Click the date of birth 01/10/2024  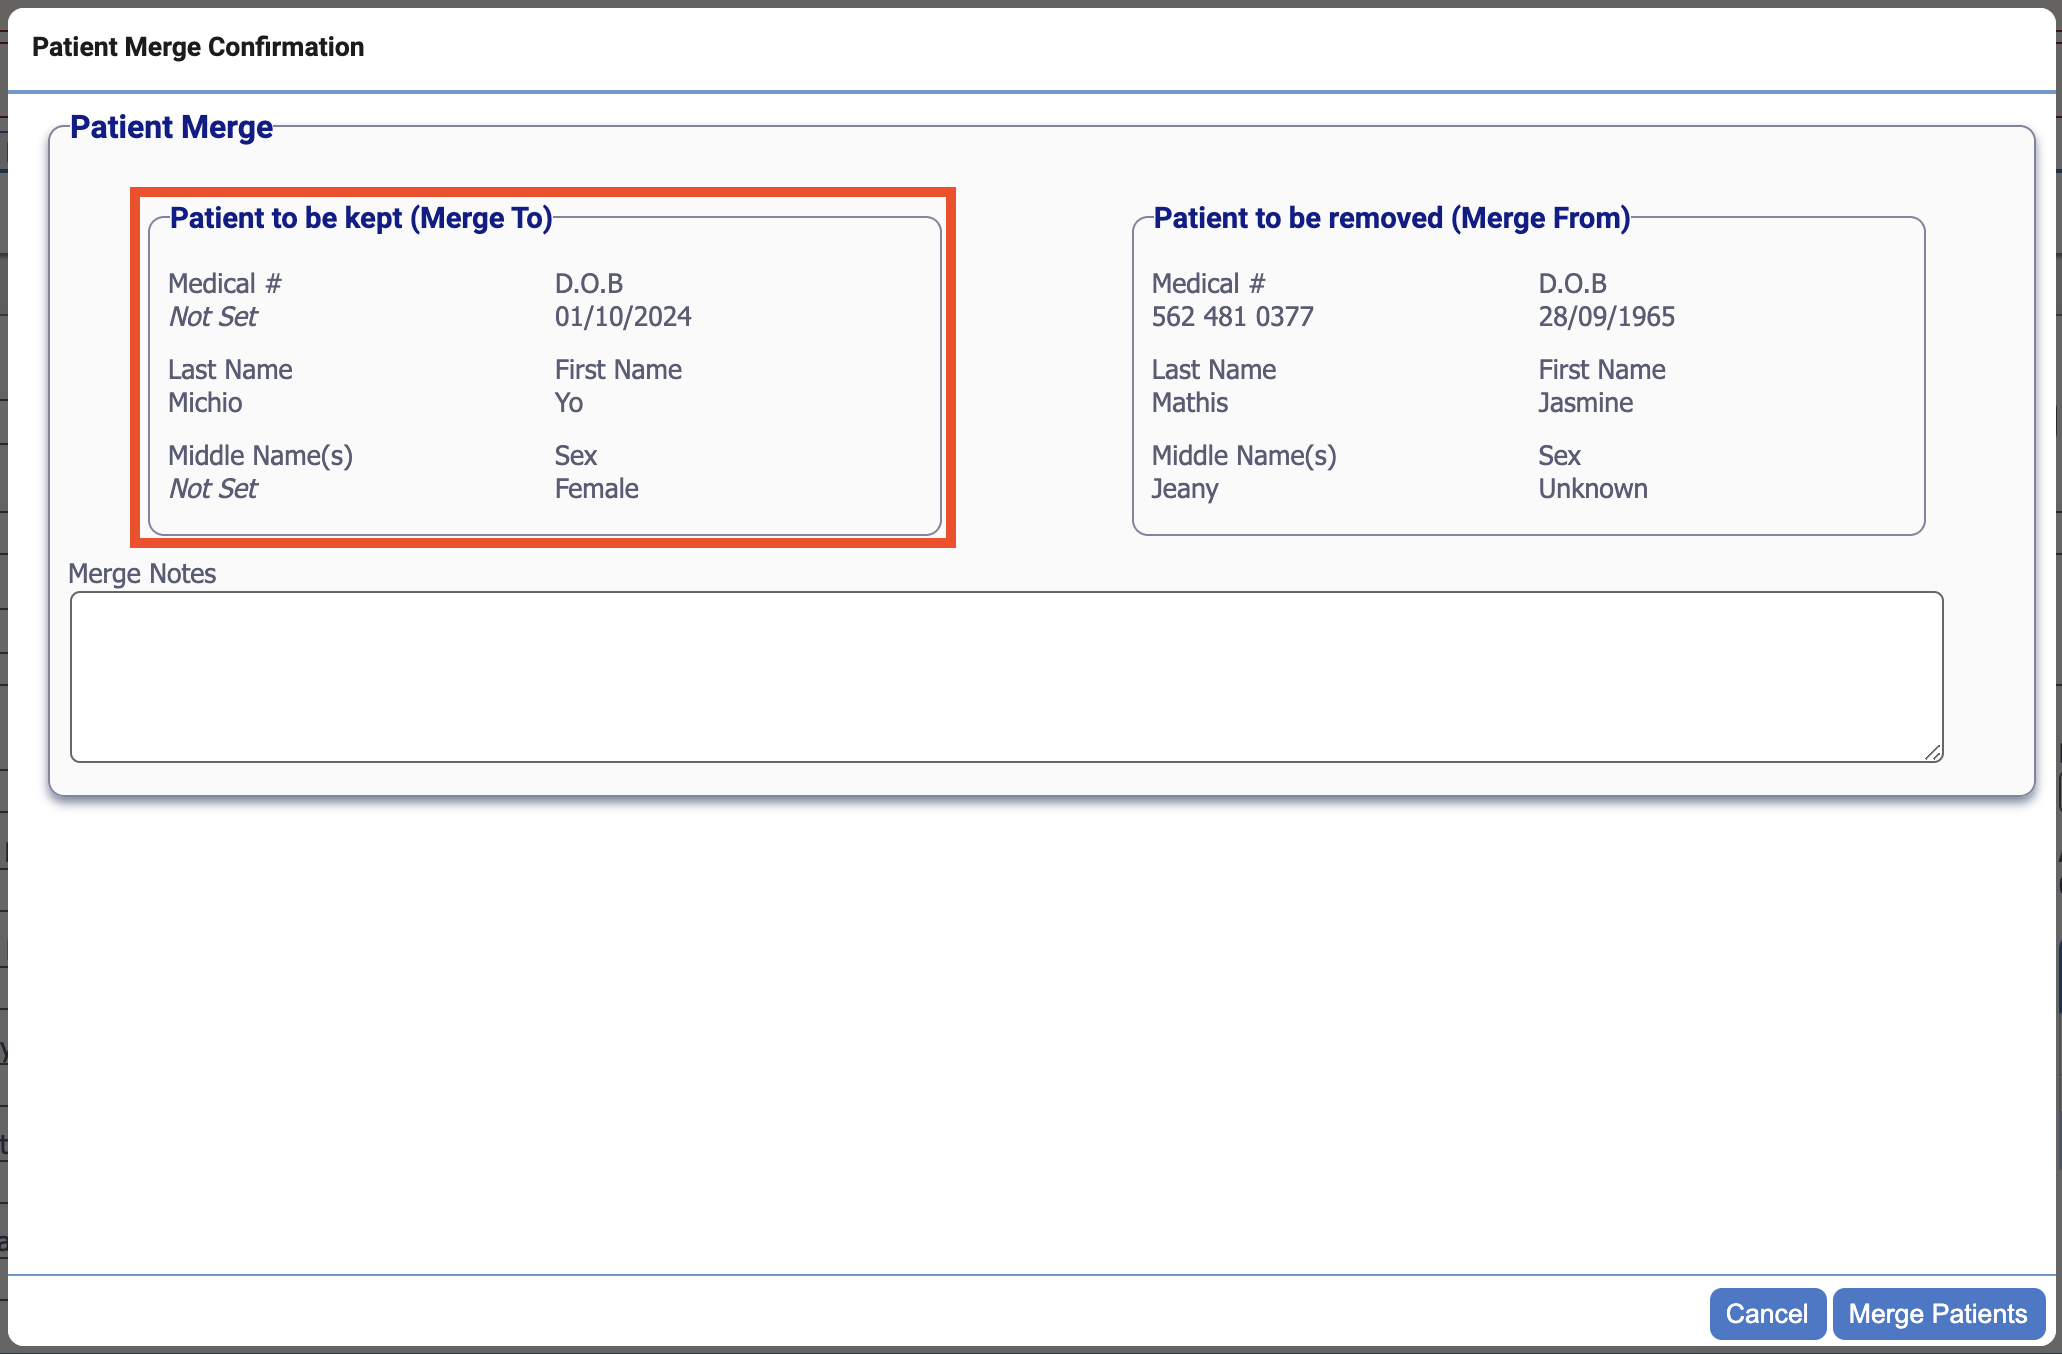(x=623, y=317)
